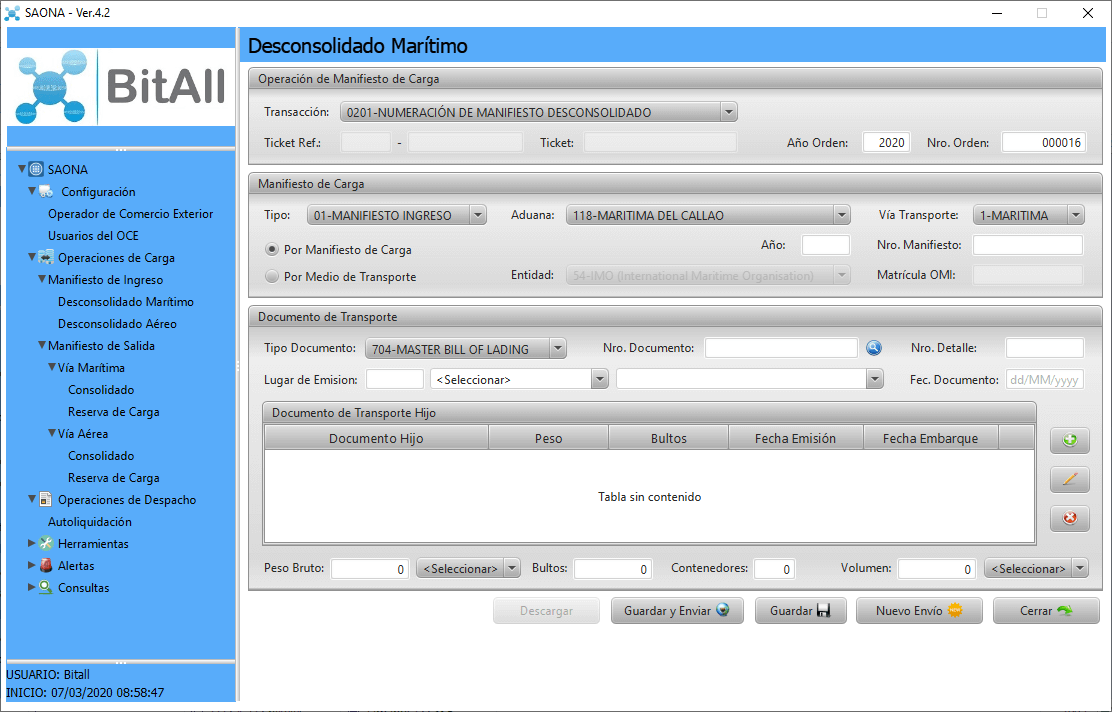Select Por Manifiesto de Carga radio option

click(x=272, y=249)
